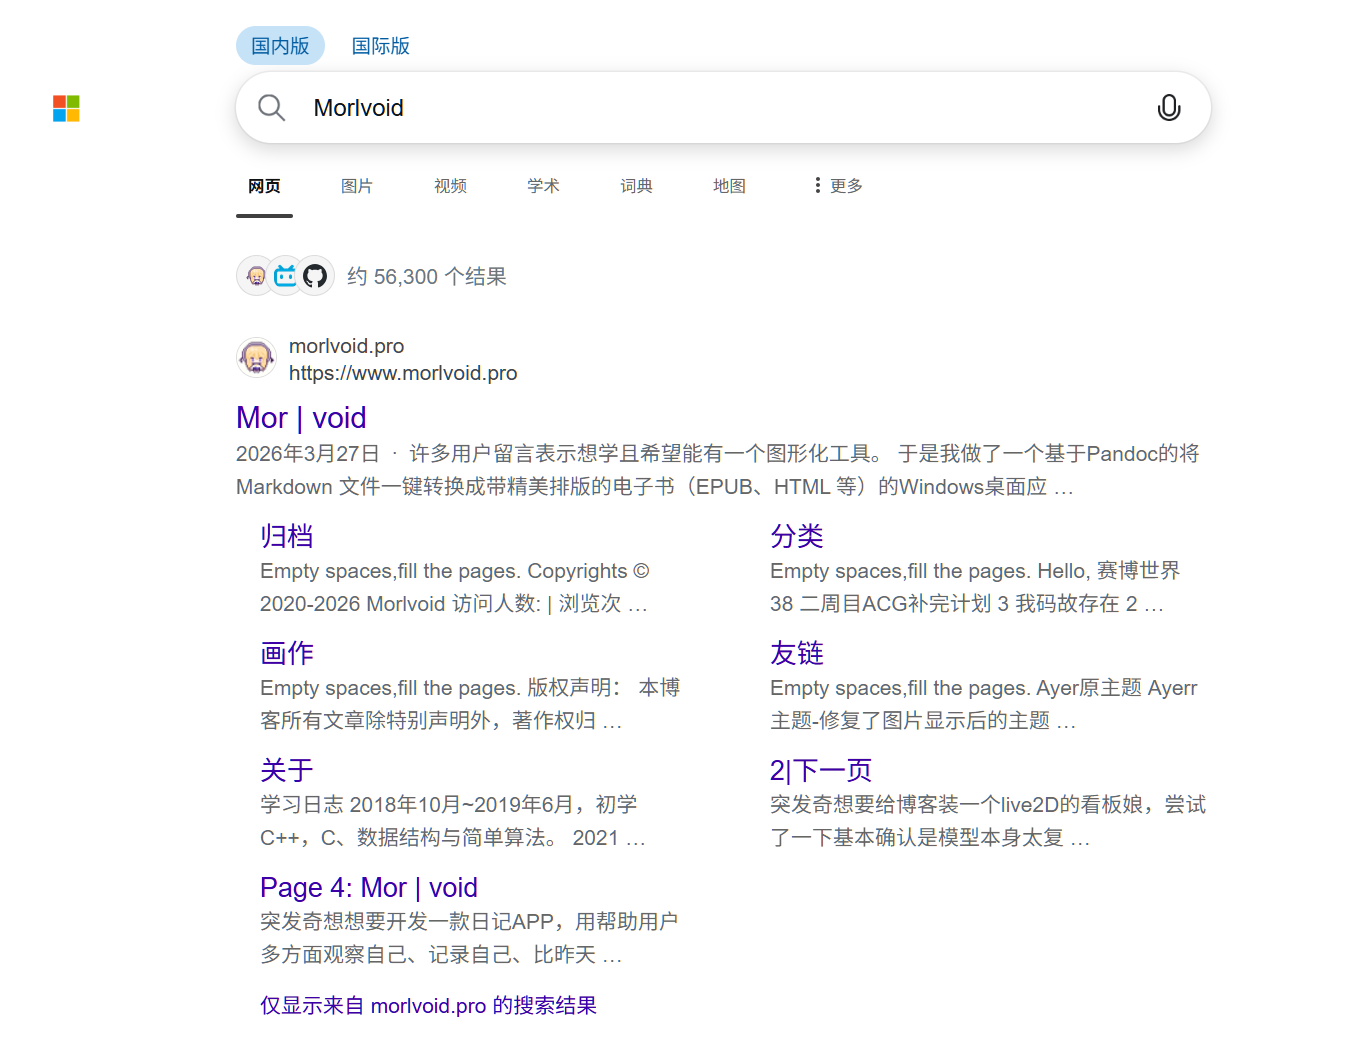Viewport: 1349px width, 1046px height.
Task: Open the "Mor | void" result title
Action: [301, 418]
